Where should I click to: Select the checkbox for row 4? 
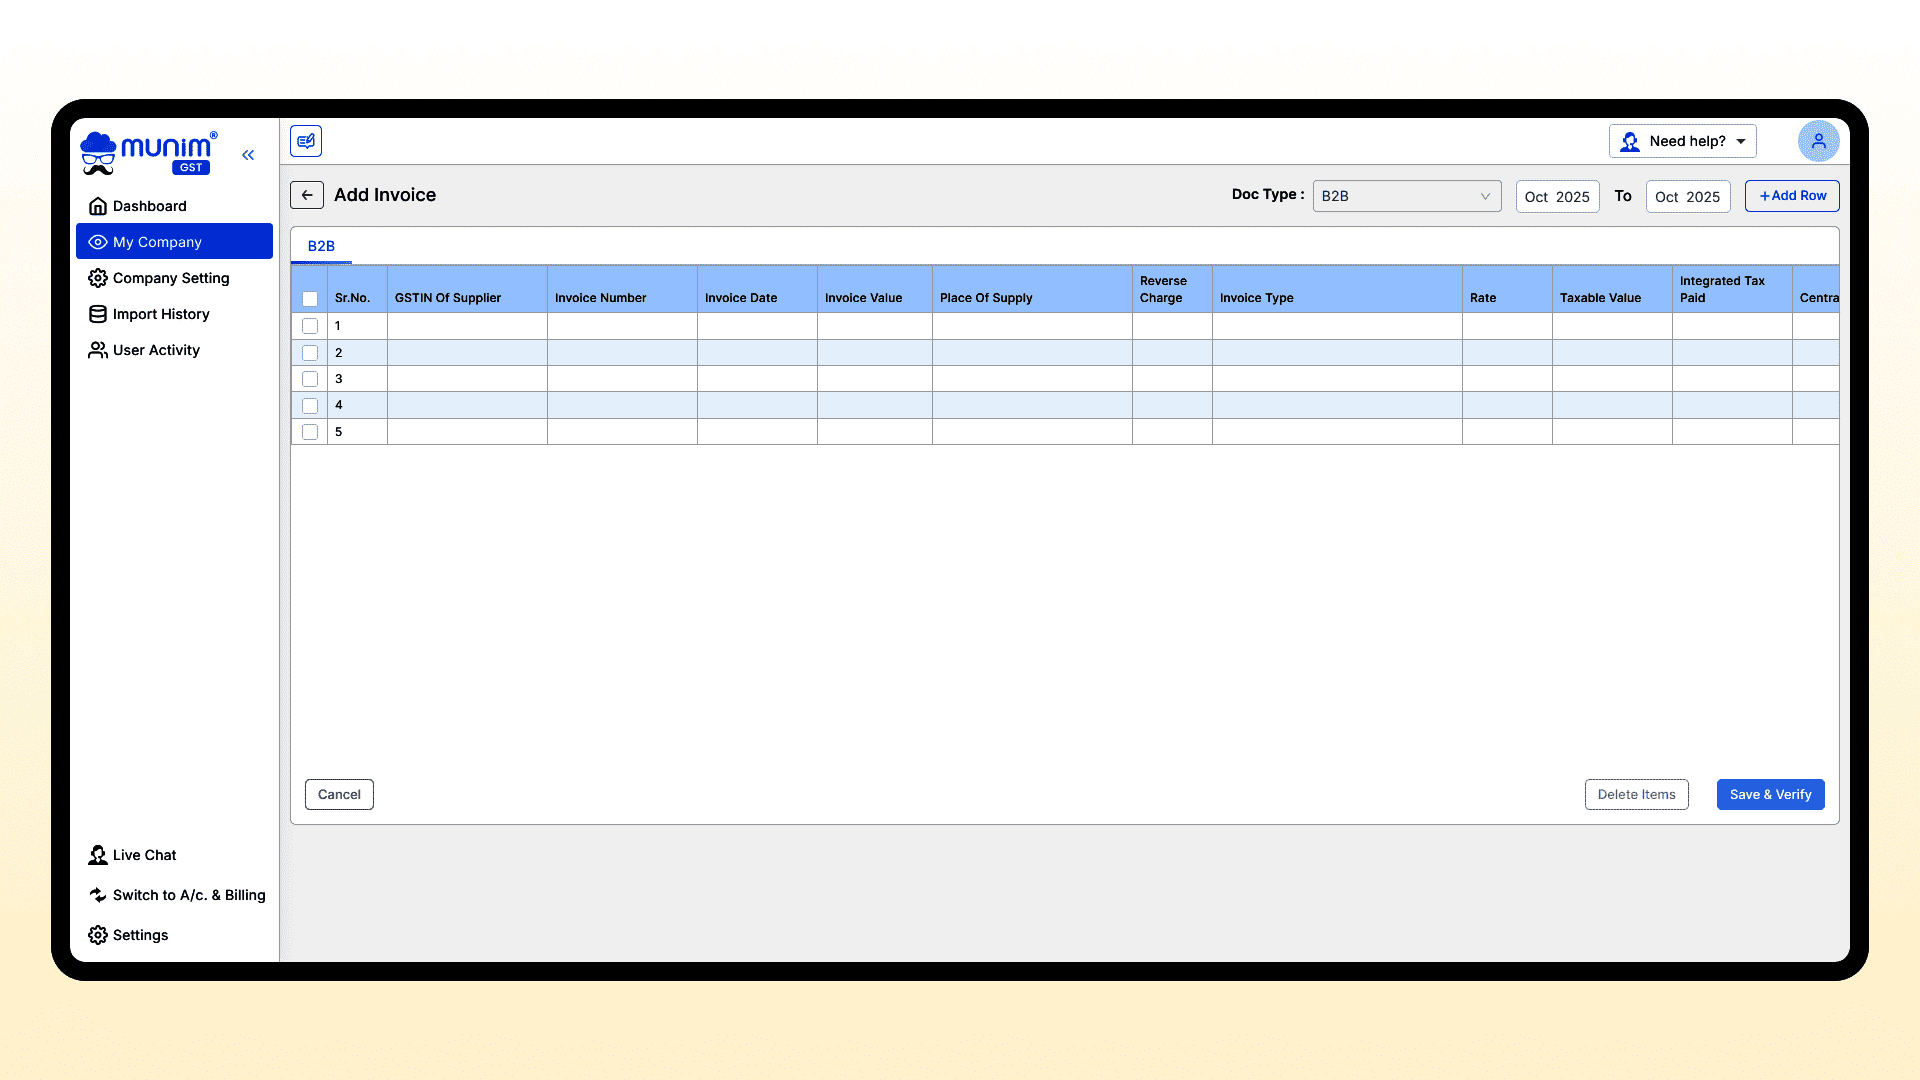point(310,406)
